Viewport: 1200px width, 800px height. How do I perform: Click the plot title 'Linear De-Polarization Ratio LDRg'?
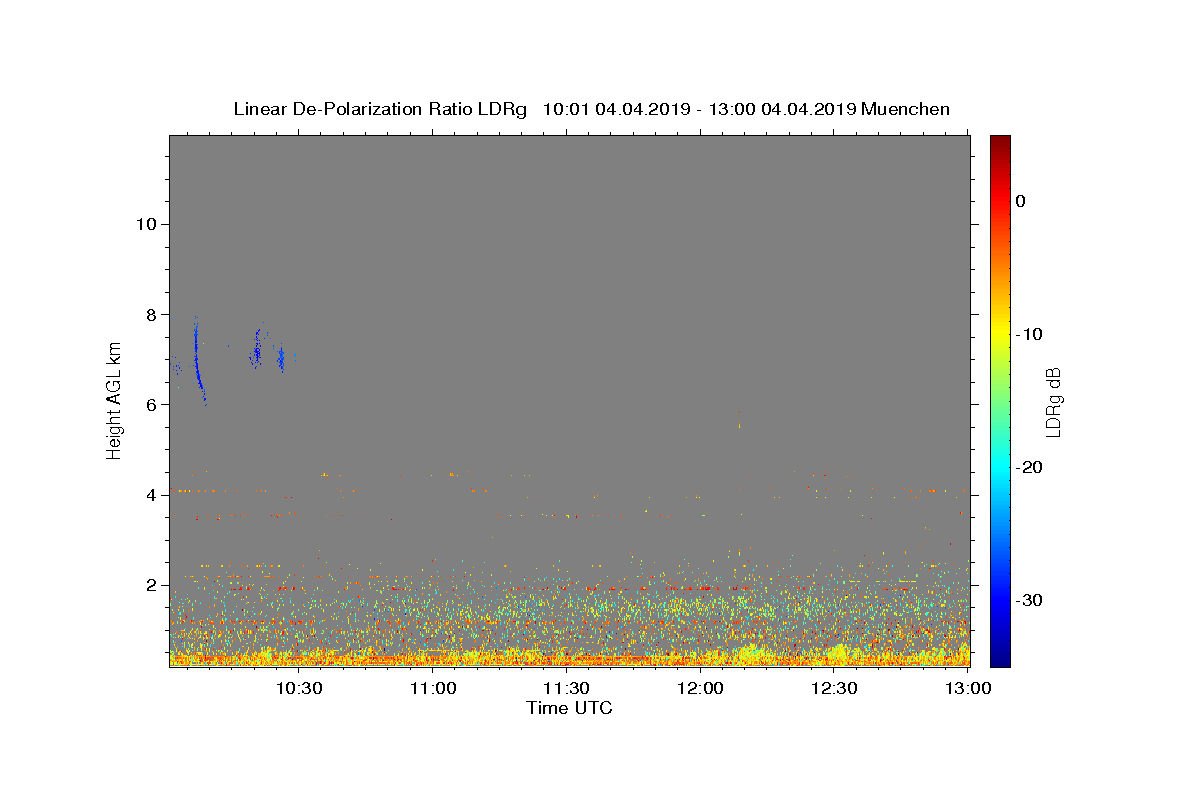(380, 109)
